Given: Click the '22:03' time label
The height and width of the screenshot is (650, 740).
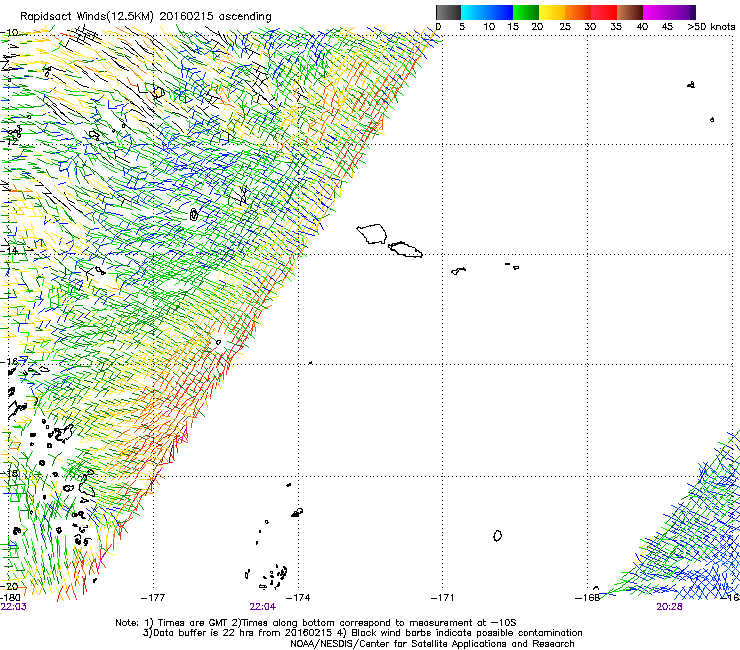Looking at the screenshot, I should click(x=14, y=607).
